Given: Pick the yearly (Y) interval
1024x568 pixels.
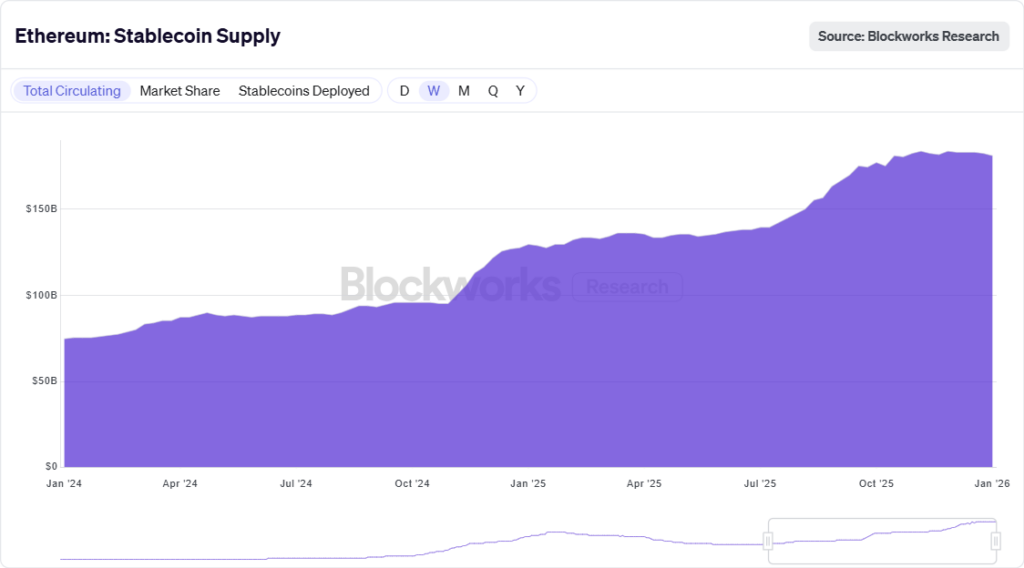Looking at the screenshot, I should [x=520, y=91].
